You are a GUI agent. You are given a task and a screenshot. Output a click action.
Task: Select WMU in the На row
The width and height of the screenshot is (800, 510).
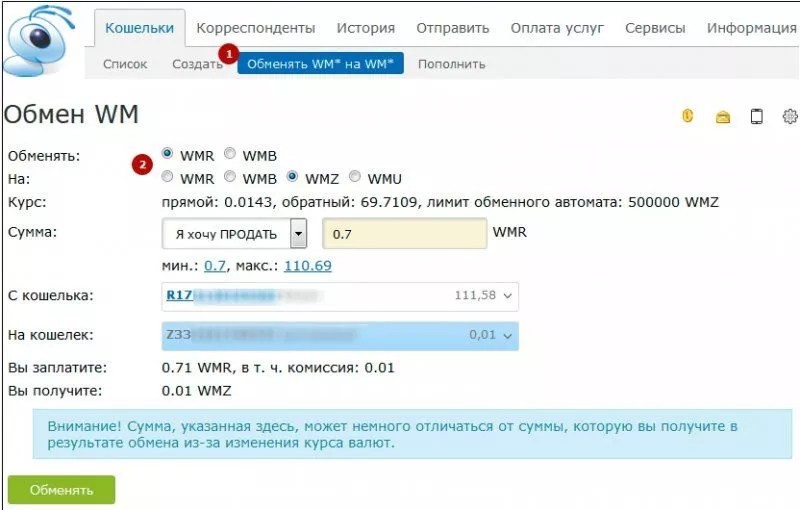pos(355,176)
